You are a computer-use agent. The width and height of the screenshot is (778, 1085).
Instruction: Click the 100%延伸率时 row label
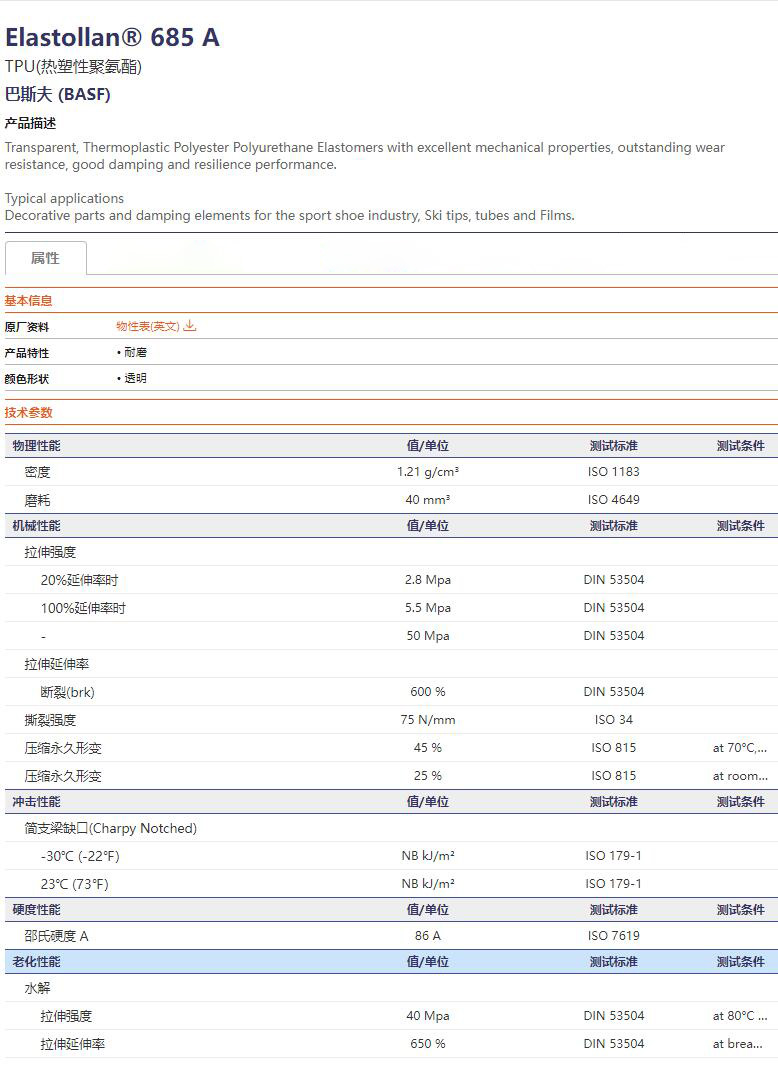(83, 608)
